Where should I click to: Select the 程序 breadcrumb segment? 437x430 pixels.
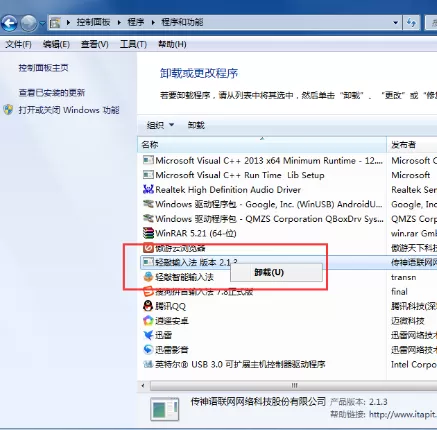(136, 22)
